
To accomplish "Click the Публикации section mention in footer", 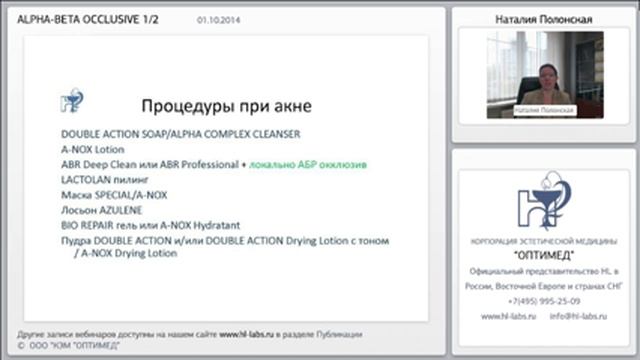I will pyautogui.click(x=339, y=334).
